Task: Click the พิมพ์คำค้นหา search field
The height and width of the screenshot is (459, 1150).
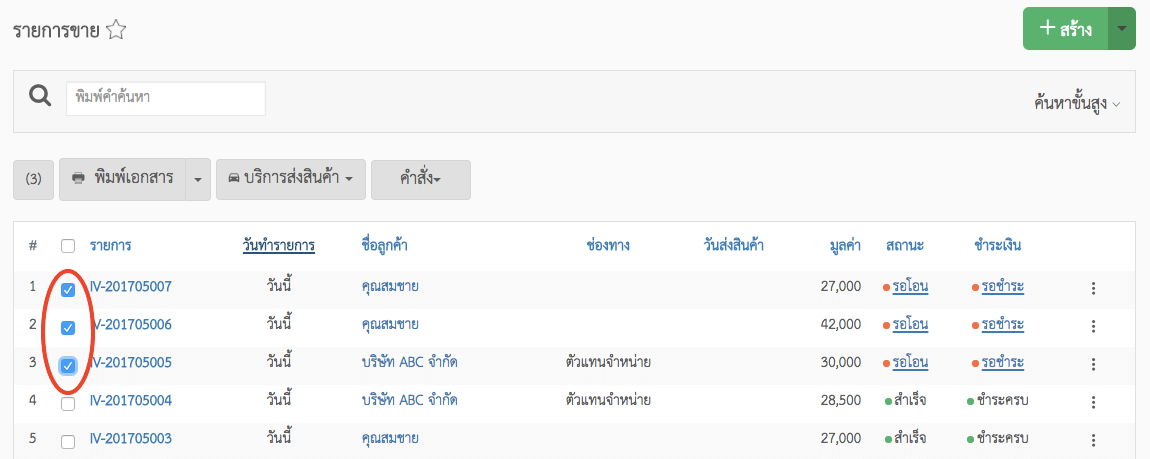Action: (x=166, y=98)
